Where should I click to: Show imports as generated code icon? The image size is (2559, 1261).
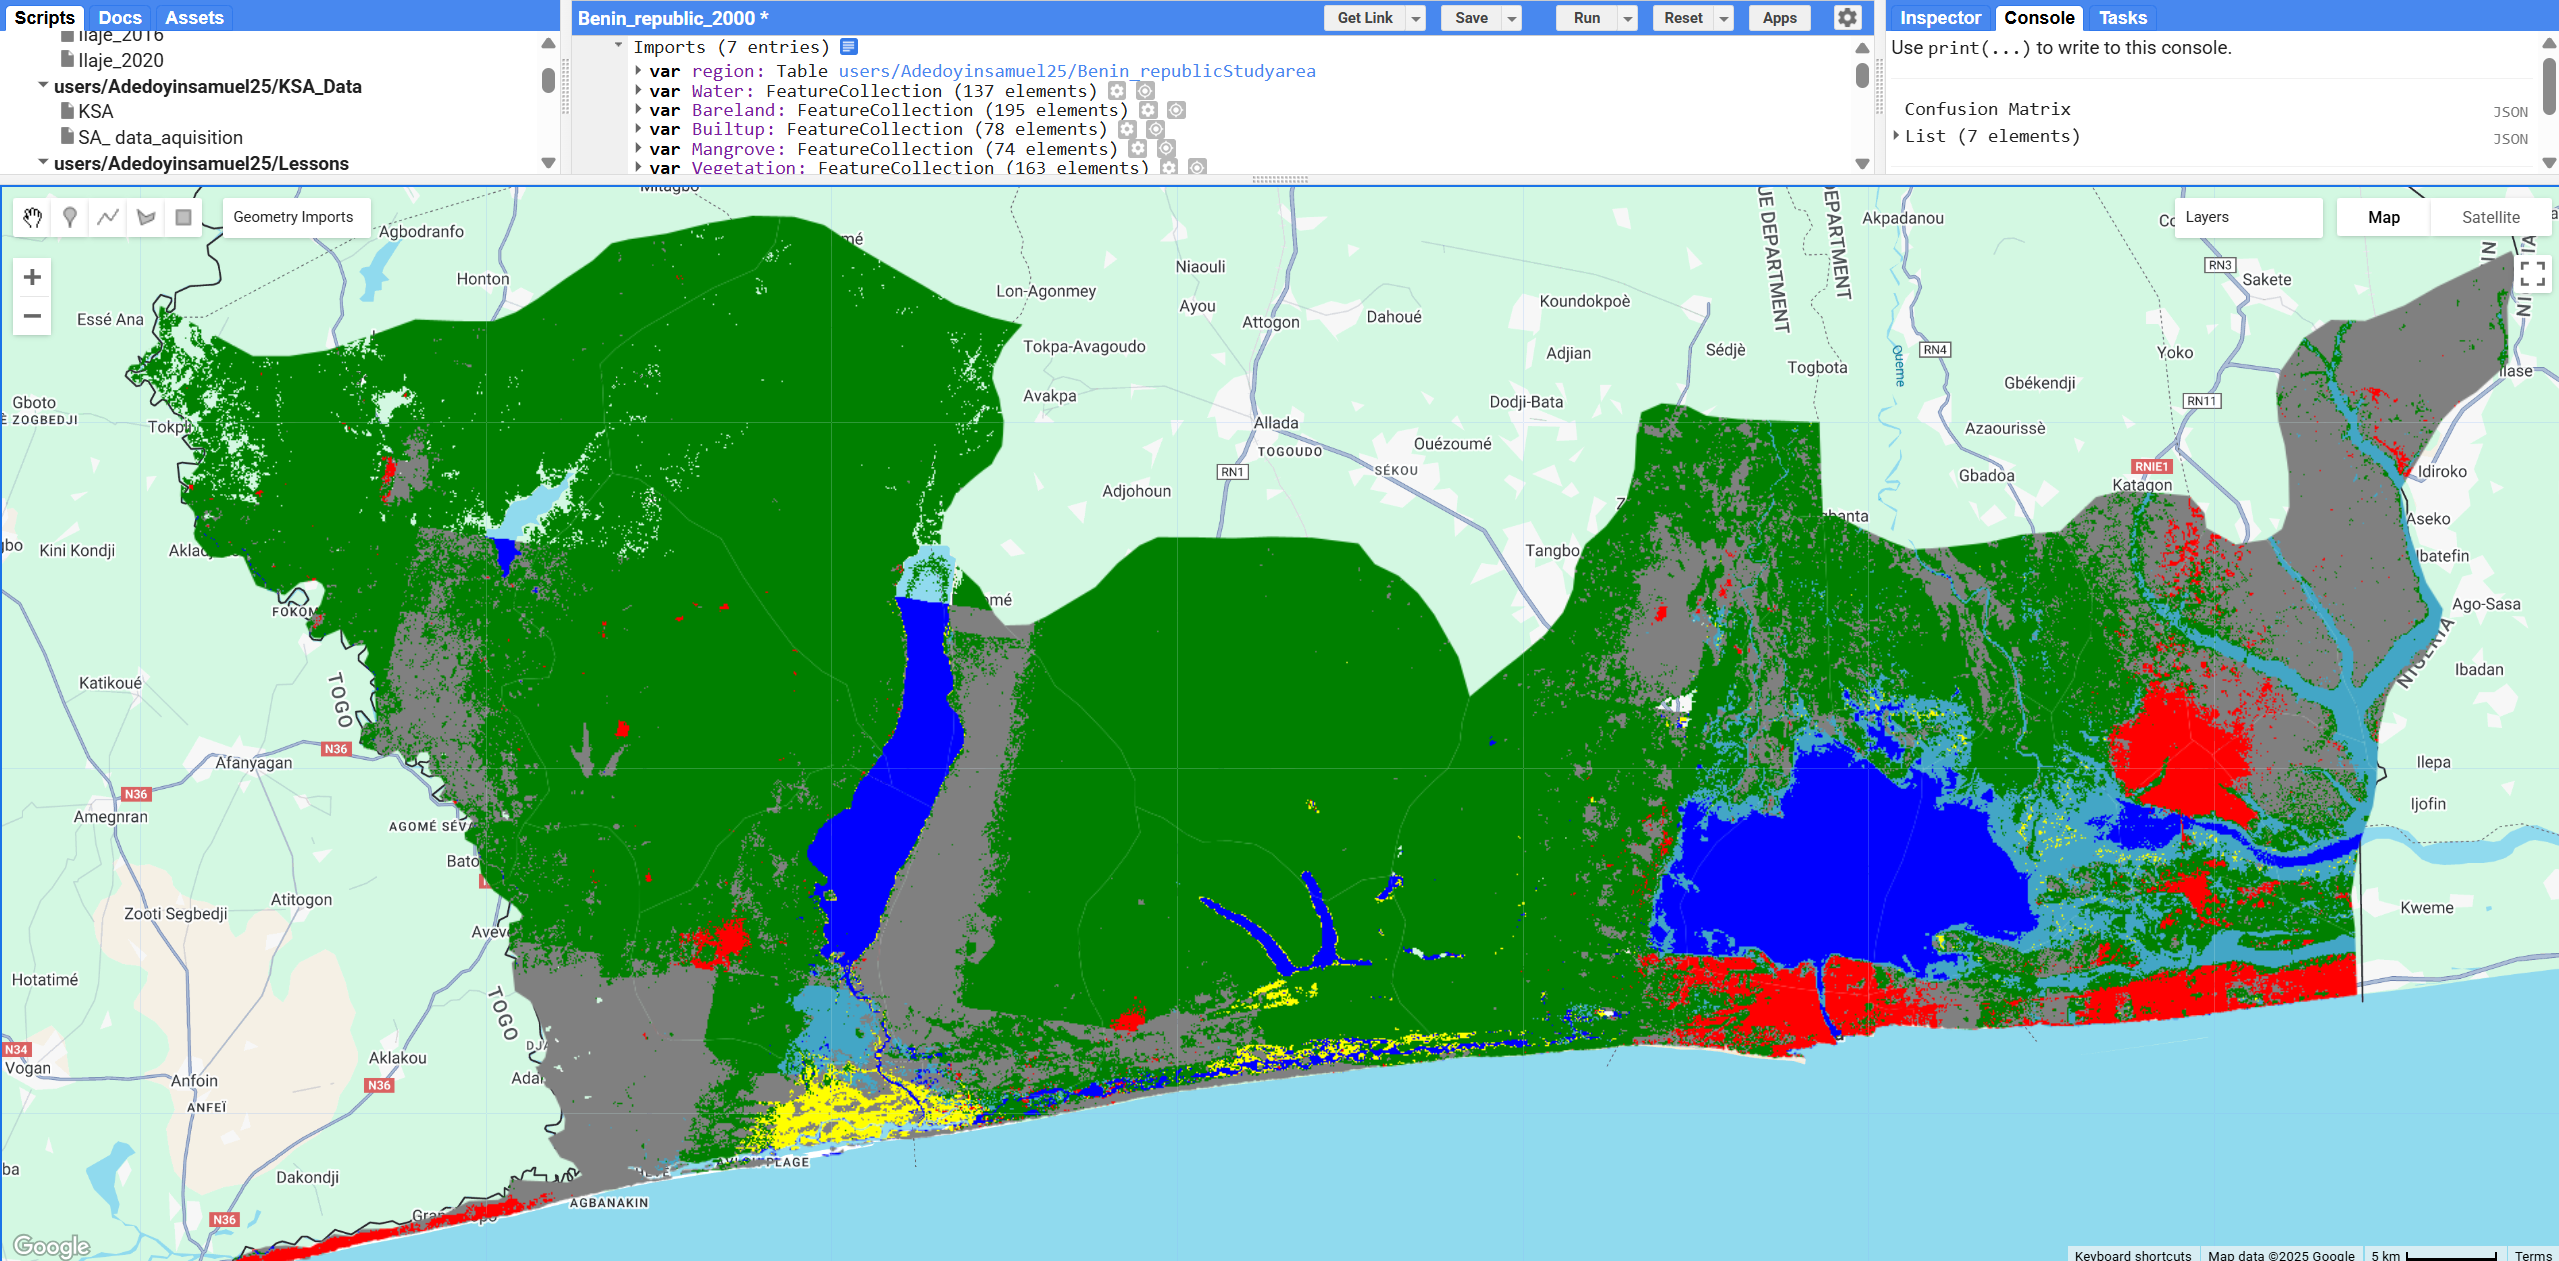pos(849,47)
